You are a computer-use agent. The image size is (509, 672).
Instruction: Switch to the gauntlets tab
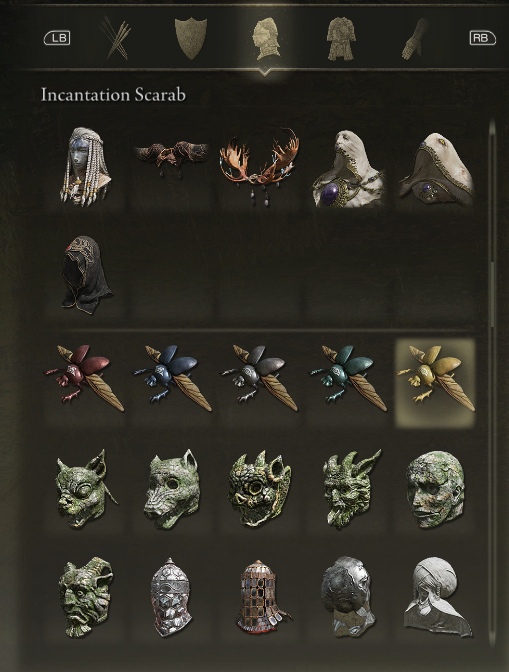tap(416, 39)
